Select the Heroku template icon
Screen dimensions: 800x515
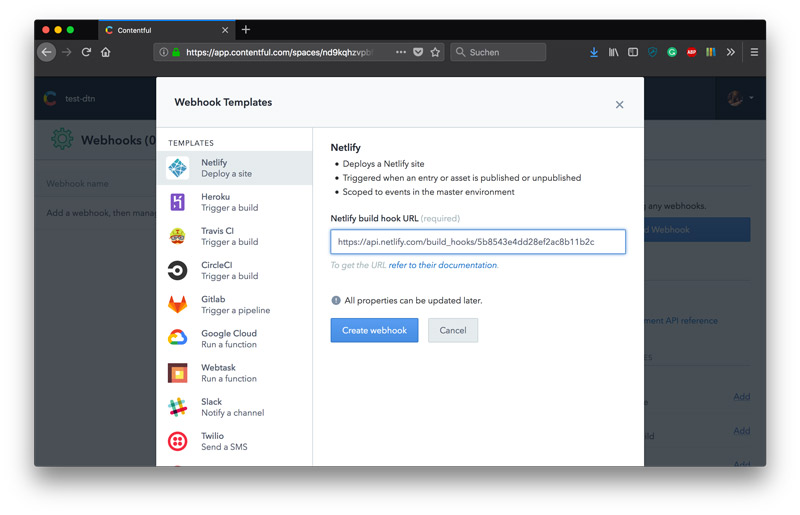[178, 202]
